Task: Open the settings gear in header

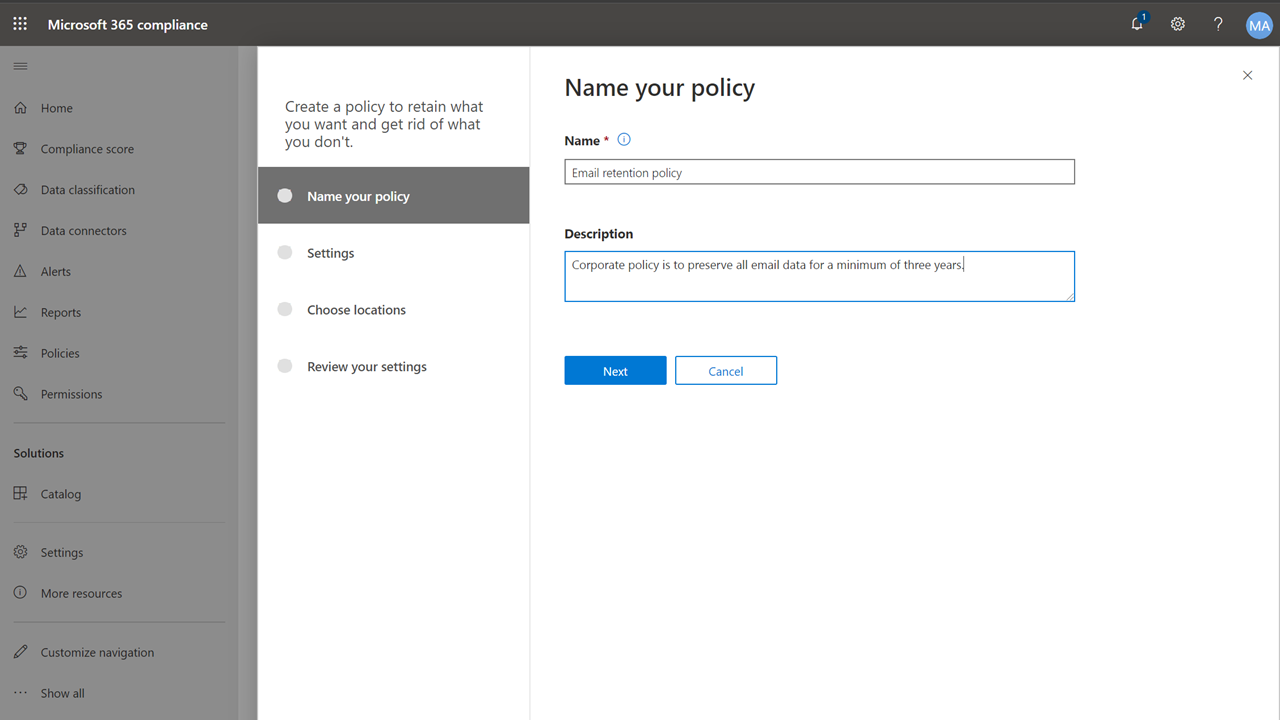Action: click(1178, 24)
